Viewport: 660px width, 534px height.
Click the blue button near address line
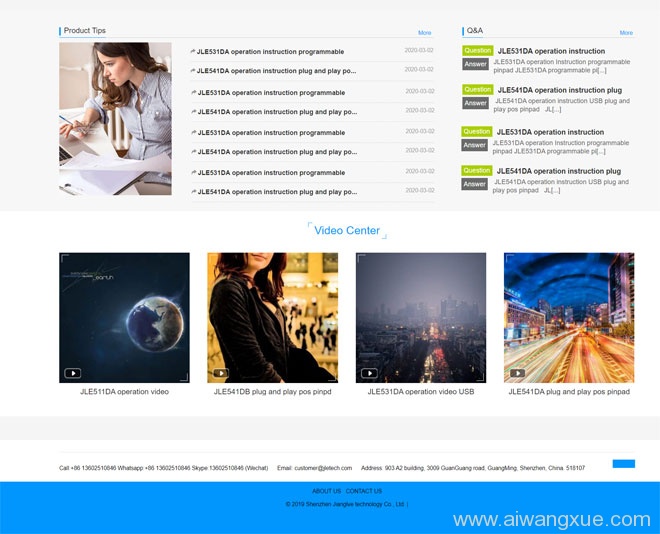pyautogui.click(x=623, y=464)
